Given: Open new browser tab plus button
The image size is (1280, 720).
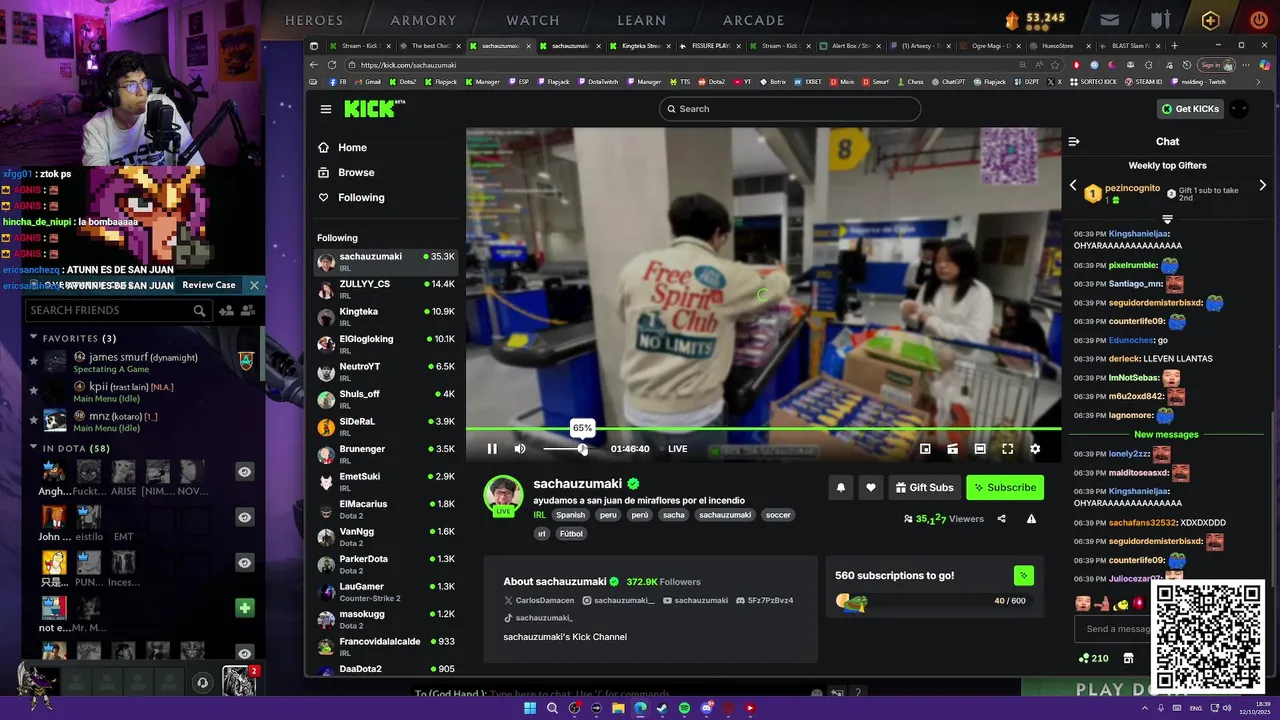Looking at the screenshot, I should click(x=1174, y=46).
